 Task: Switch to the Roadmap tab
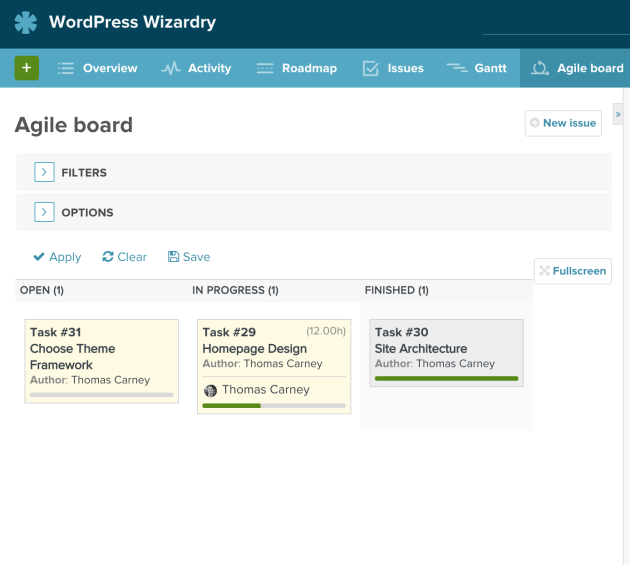pyautogui.click(x=297, y=68)
